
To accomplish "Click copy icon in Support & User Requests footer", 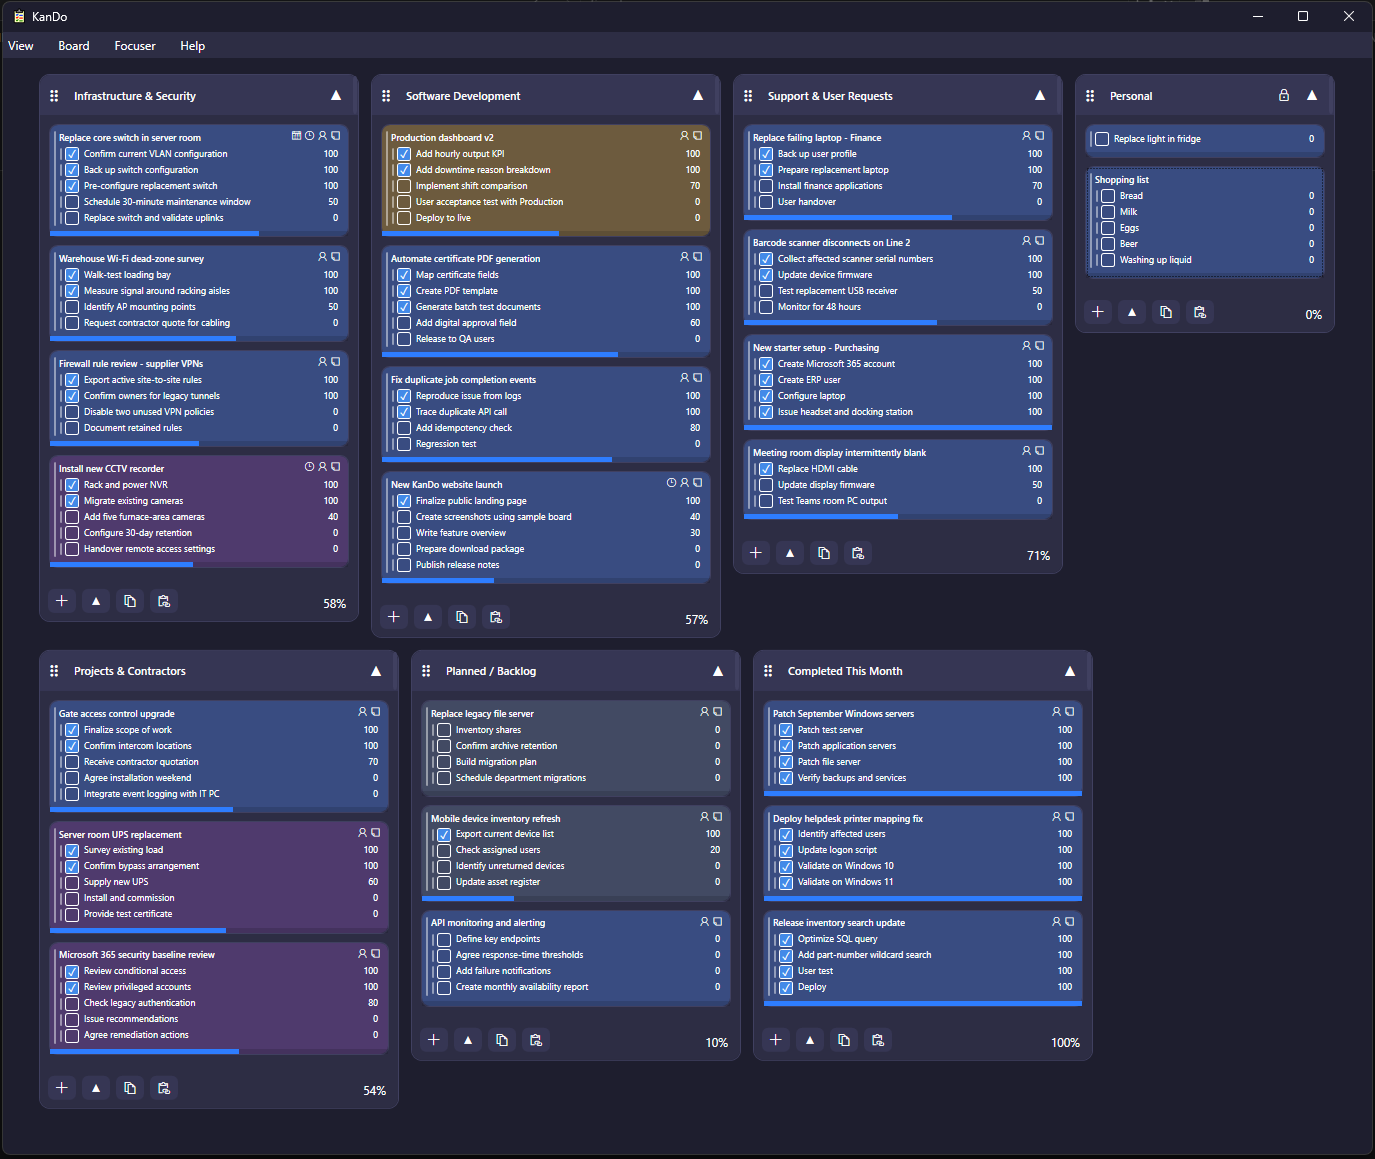I will 824,553.
